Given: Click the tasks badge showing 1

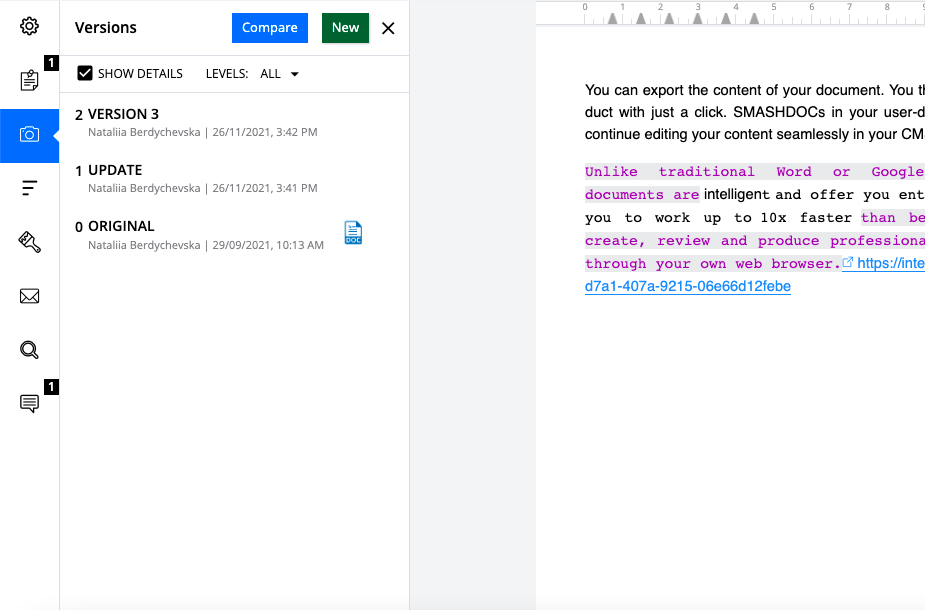Looking at the screenshot, I should pos(51,63).
